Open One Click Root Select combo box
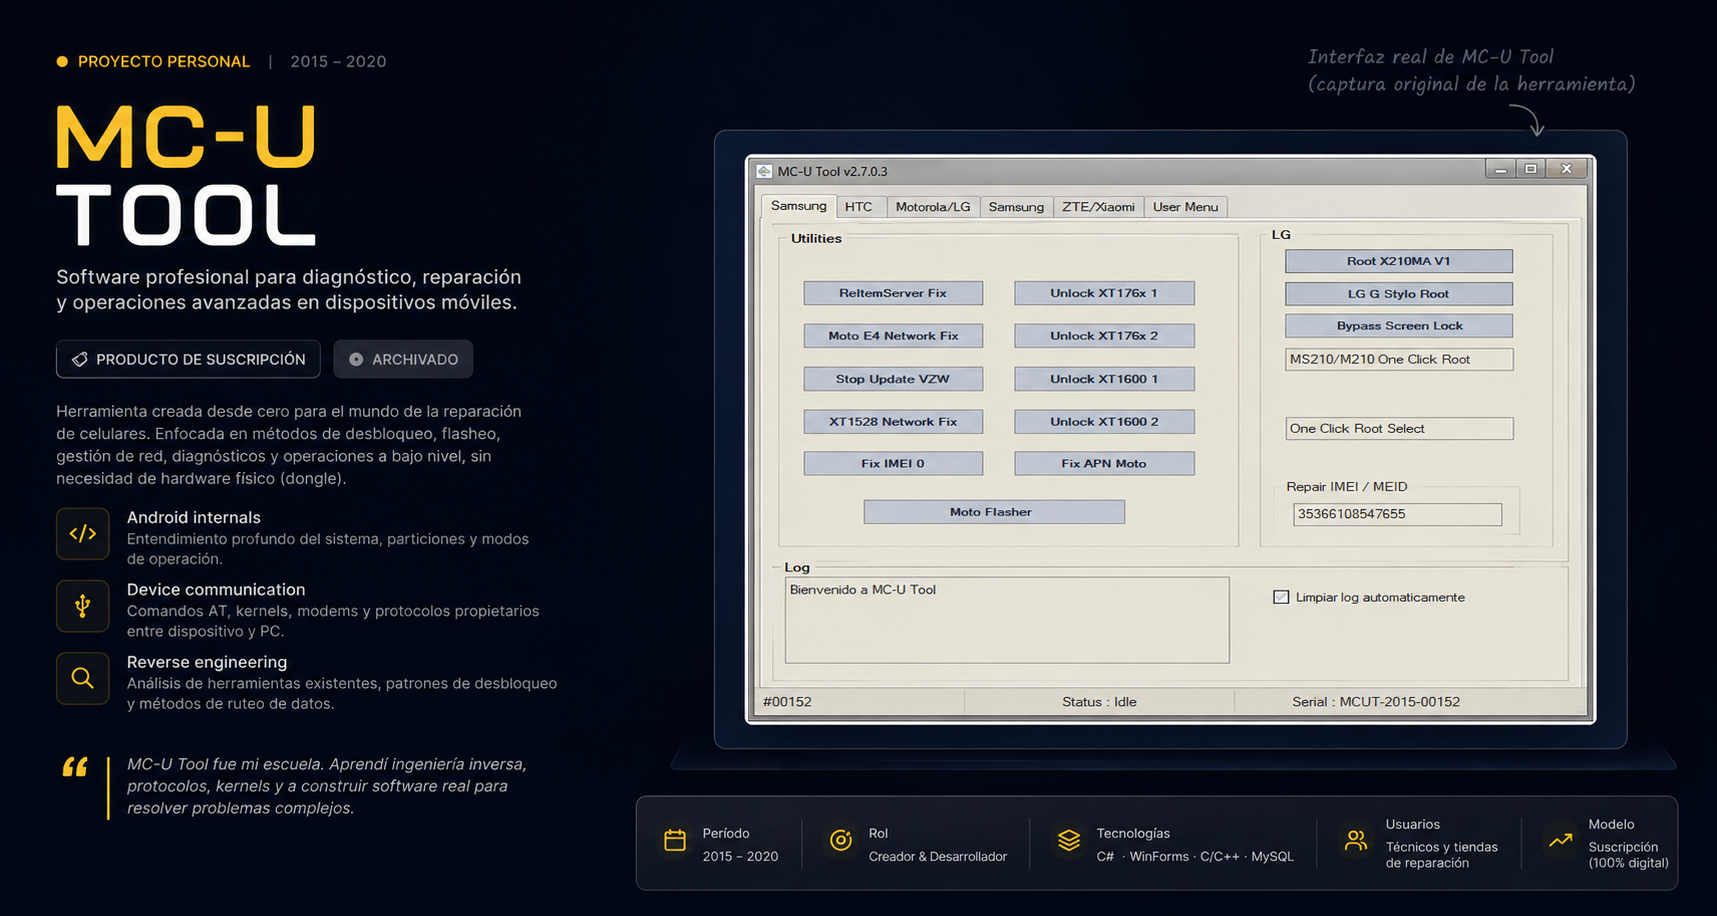The width and height of the screenshot is (1717, 916). click(x=1399, y=428)
